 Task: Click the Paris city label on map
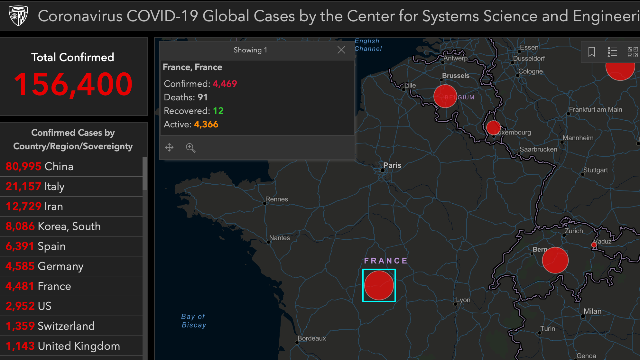(x=392, y=165)
